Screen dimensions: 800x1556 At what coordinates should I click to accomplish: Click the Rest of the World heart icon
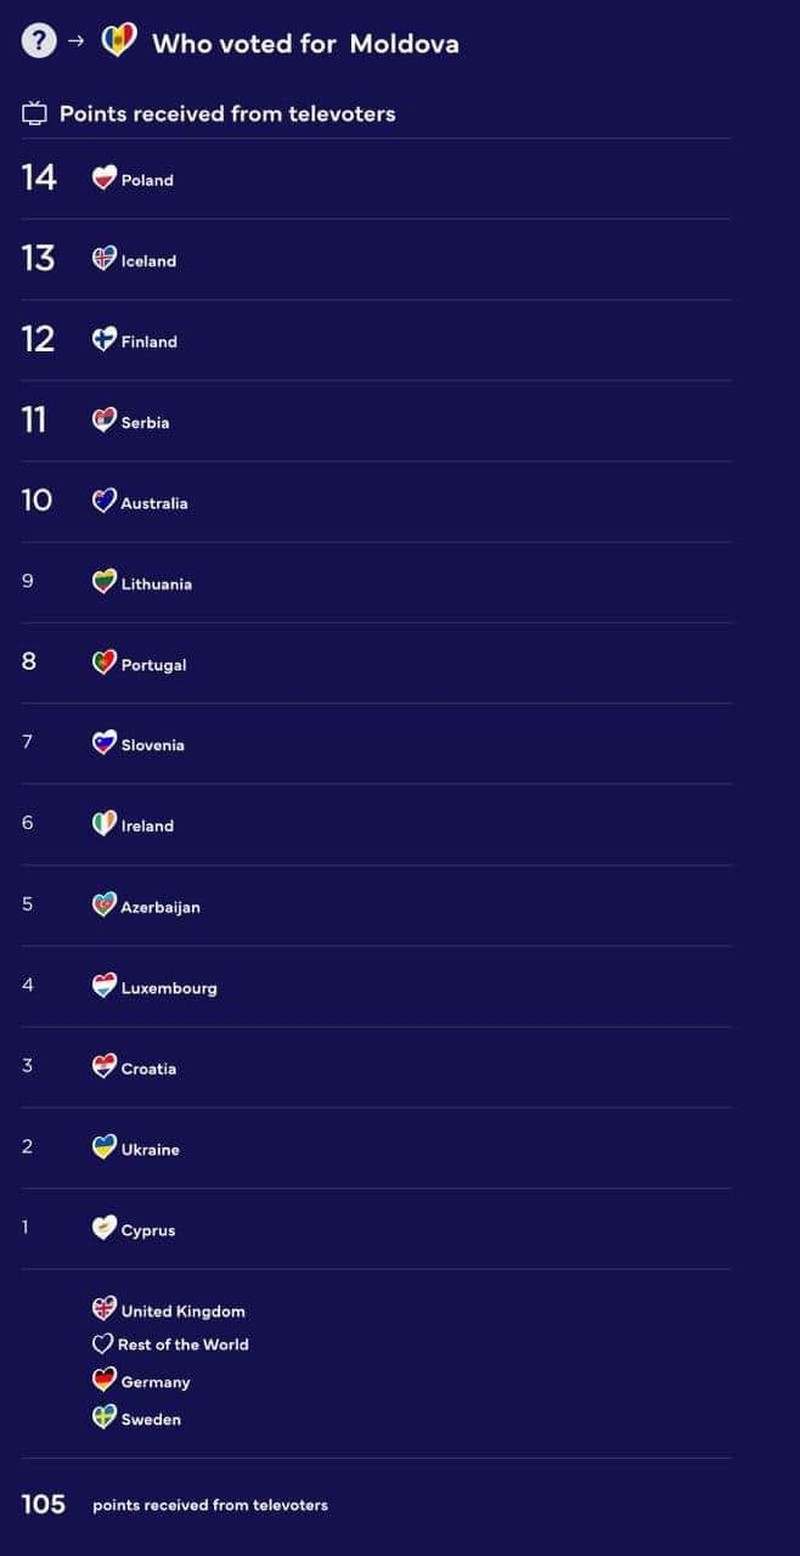[x=103, y=1344]
